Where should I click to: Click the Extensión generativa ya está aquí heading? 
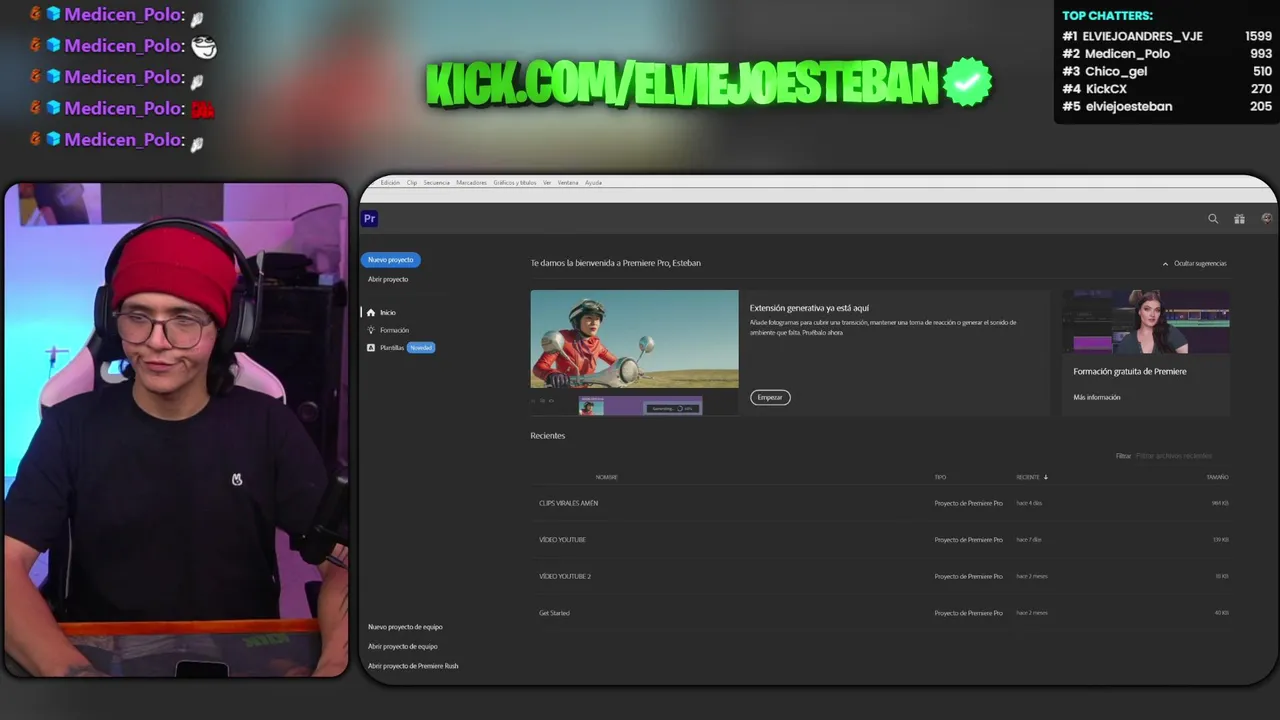point(809,308)
